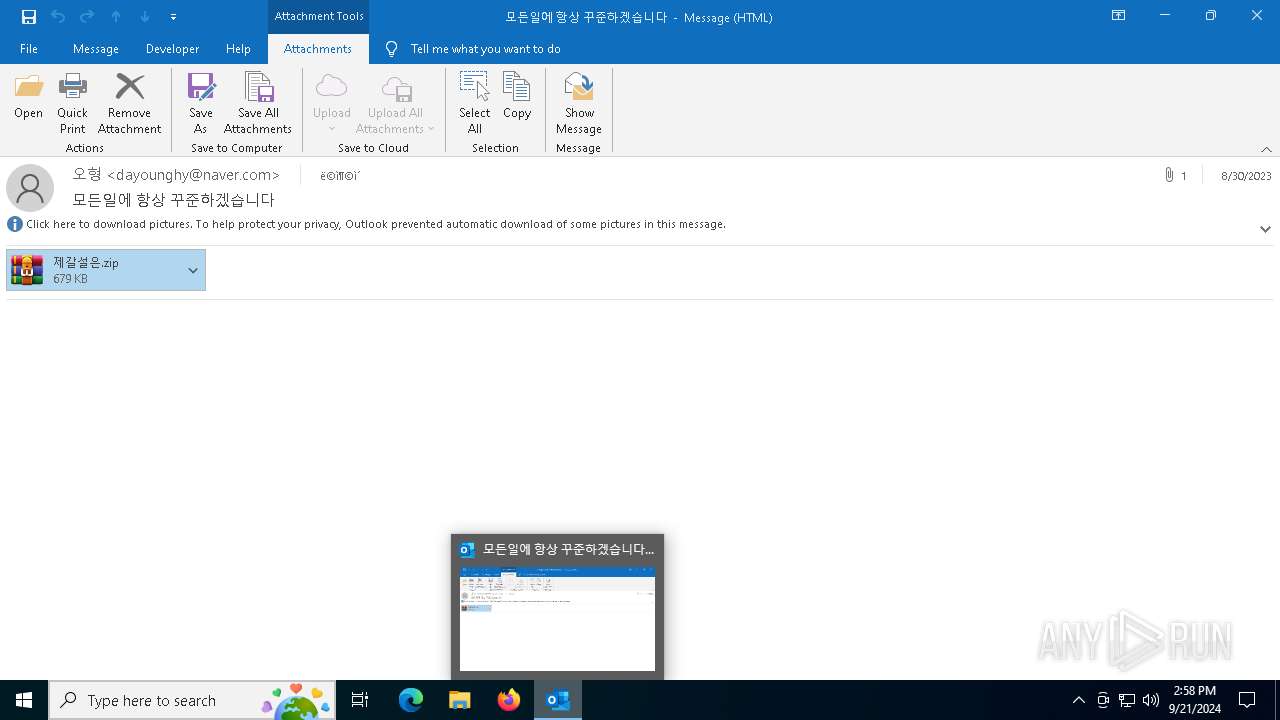Image resolution: width=1280 pixels, height=720 pixels.
Task: Go to next item arrow
Action: [145, 16]
